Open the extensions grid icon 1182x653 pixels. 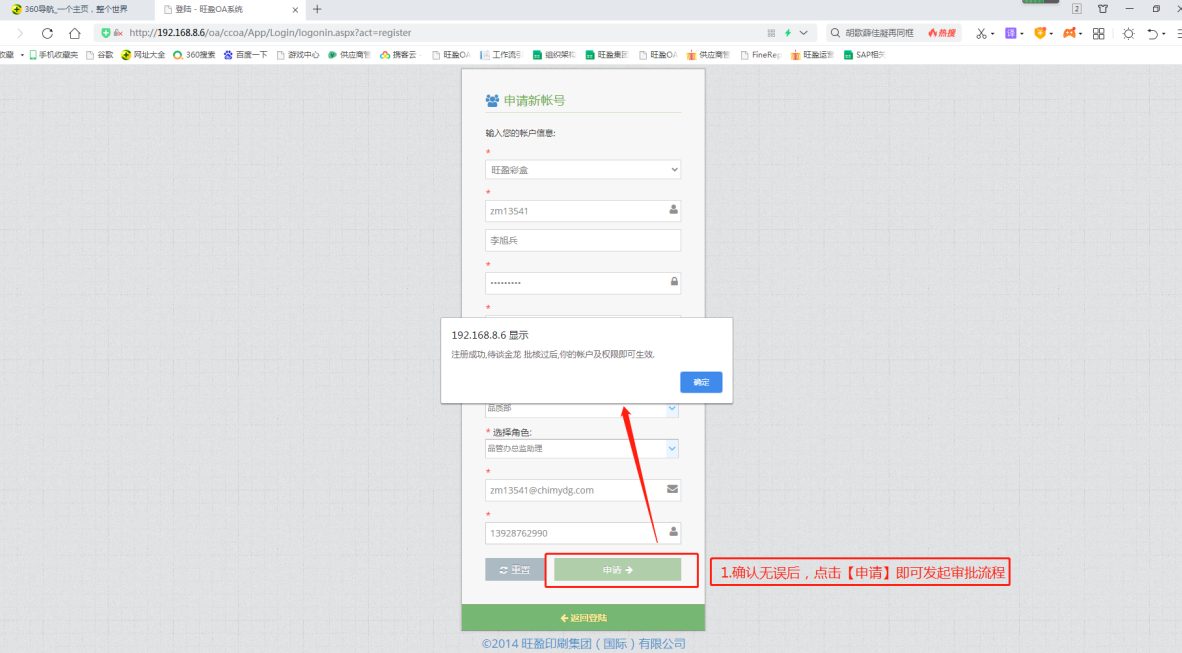(1098, 33)
